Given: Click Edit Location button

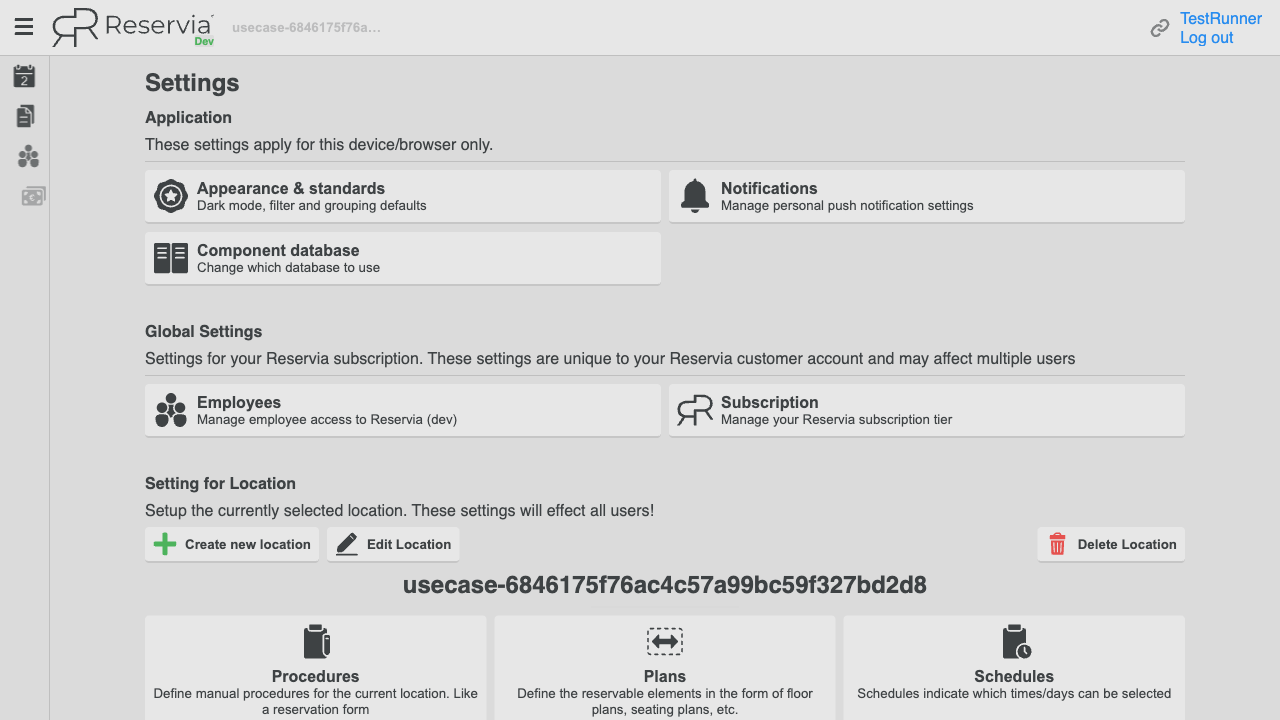Looking at the screenshot, I should point(393,544).
